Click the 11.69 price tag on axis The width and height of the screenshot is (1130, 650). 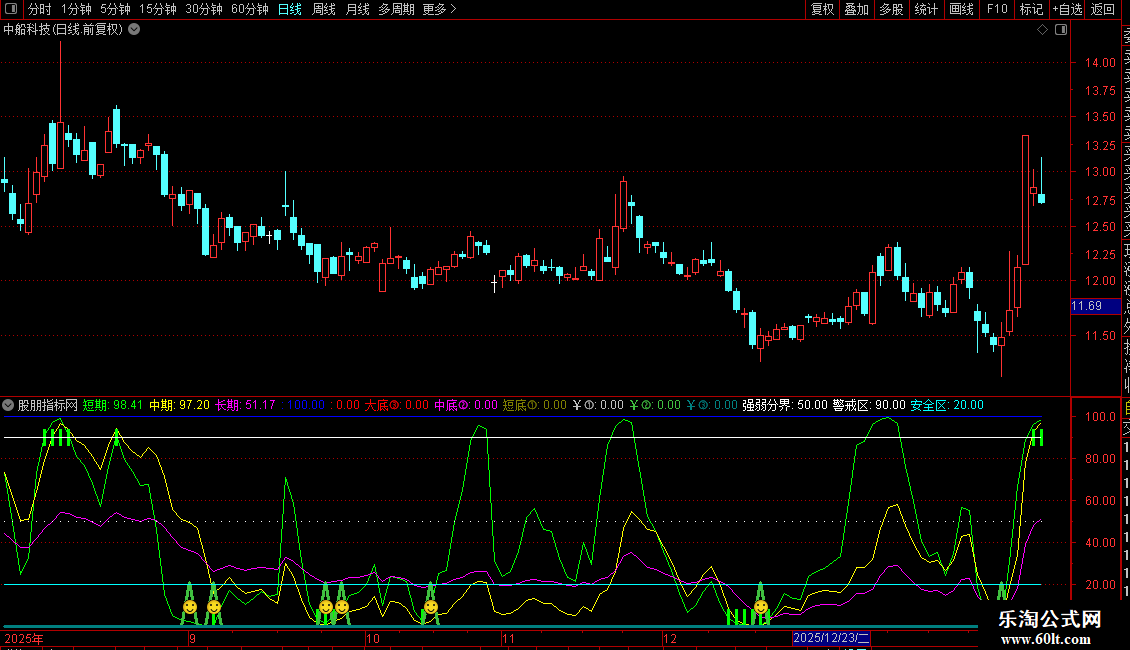pos(1096,306)
